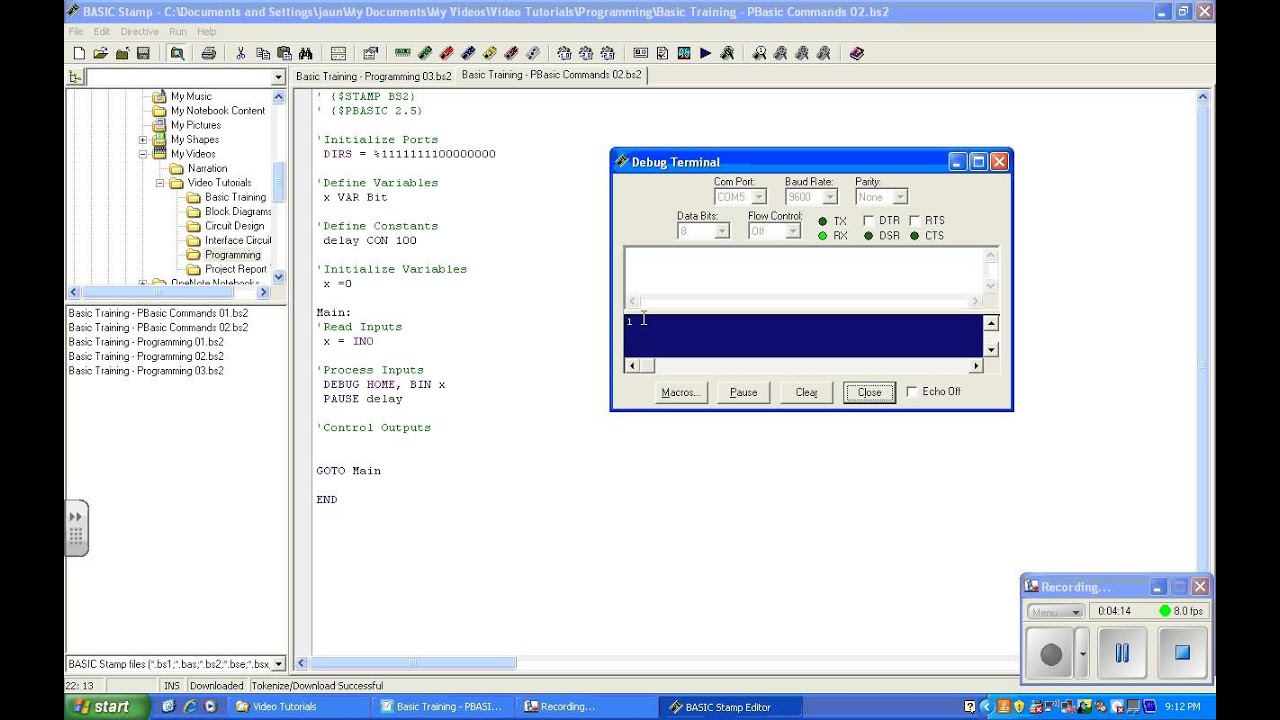Screen dimensions: 1280x720
Task: Click the Find binoculars icon
Action: [x=305, y=54]
